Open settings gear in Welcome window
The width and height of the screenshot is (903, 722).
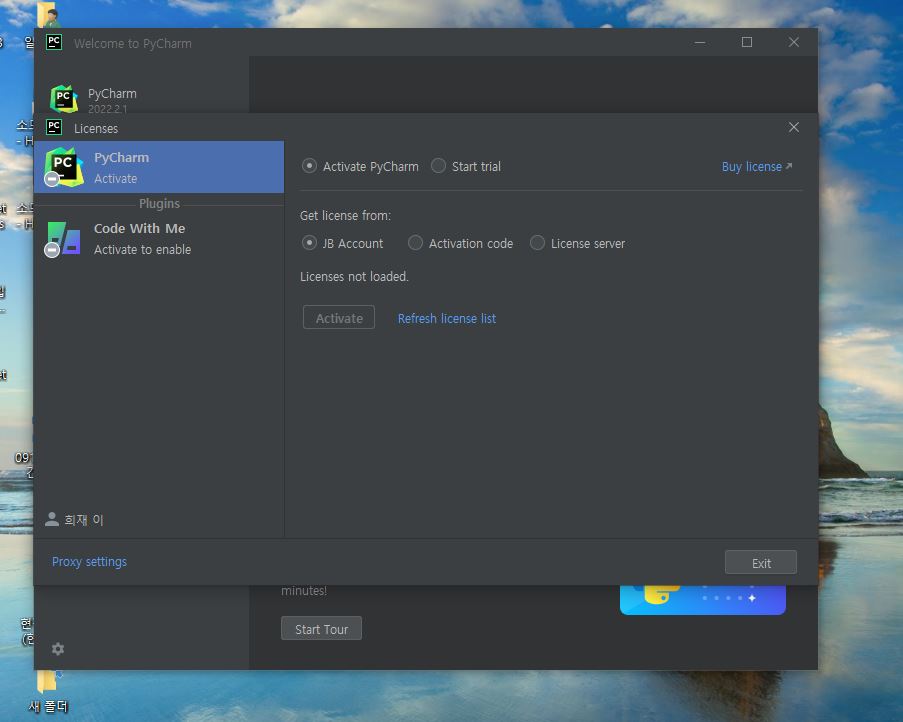pos(58,649)
